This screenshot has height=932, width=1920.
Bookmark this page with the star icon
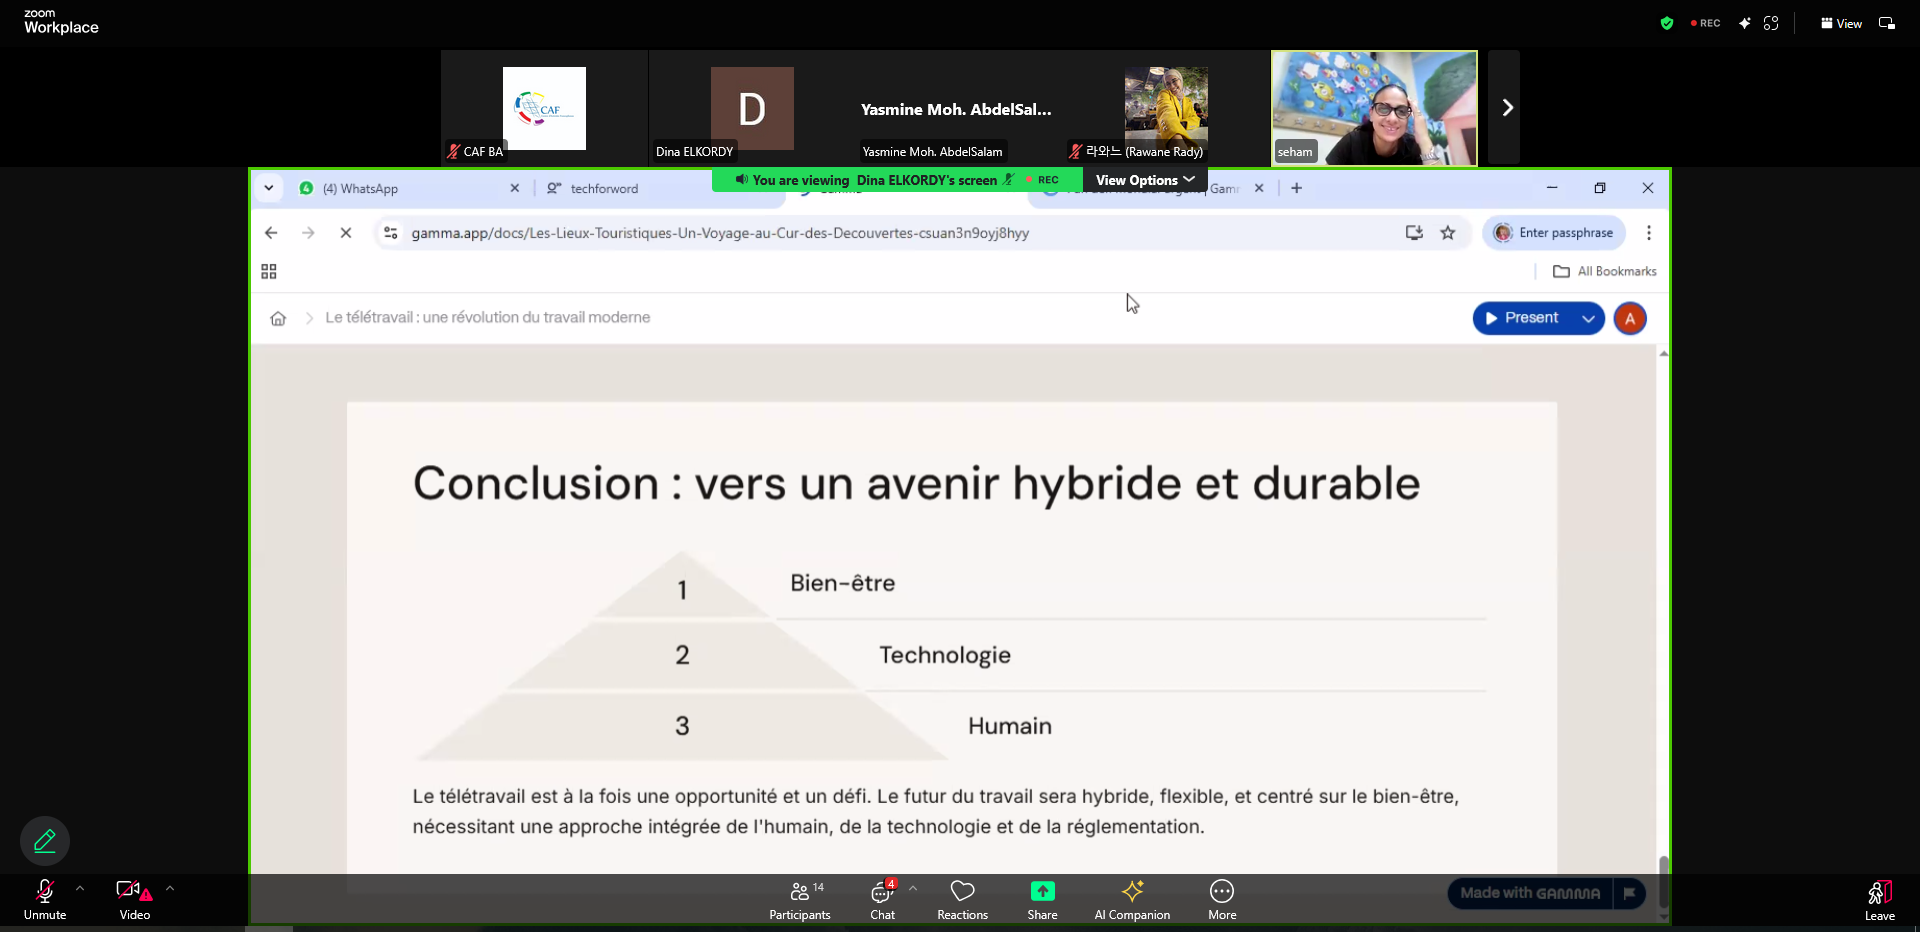pyautogui.click(x=1447, y=233)
